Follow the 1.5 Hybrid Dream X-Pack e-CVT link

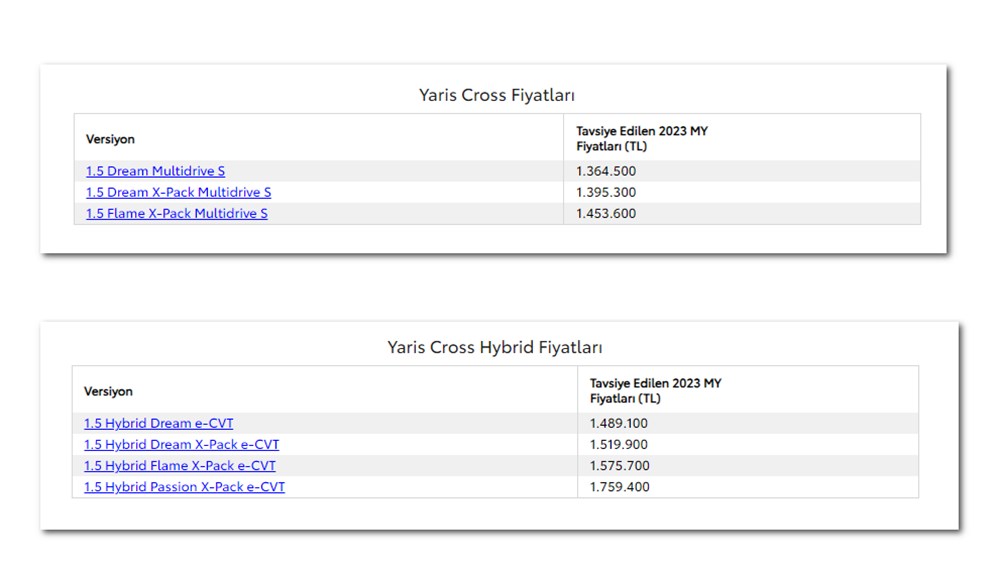181,444
